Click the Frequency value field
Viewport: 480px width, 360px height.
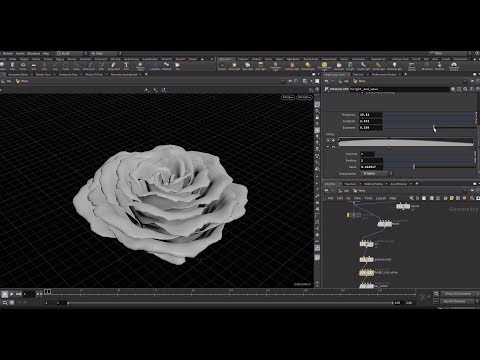tap(371, 115)
